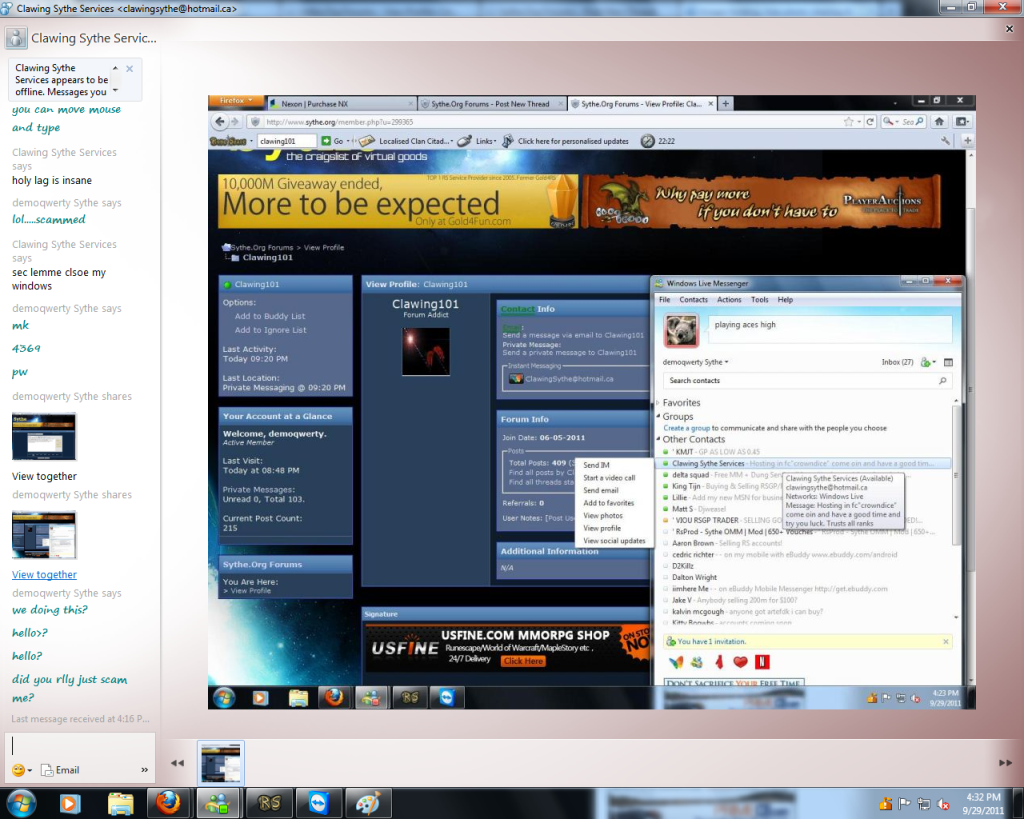The height and width of the screenshot is (819, 1024).
Task: Click the message 'lol.....scammed'
Action: point(48,219)
